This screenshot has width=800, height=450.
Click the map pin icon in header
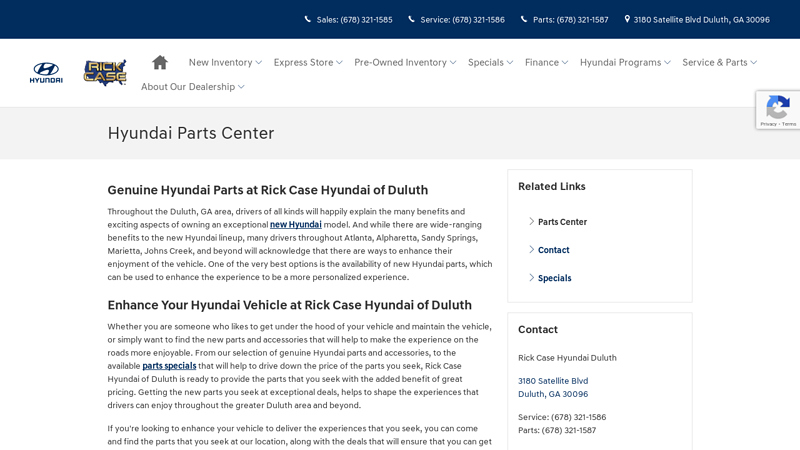click(627, 19)
